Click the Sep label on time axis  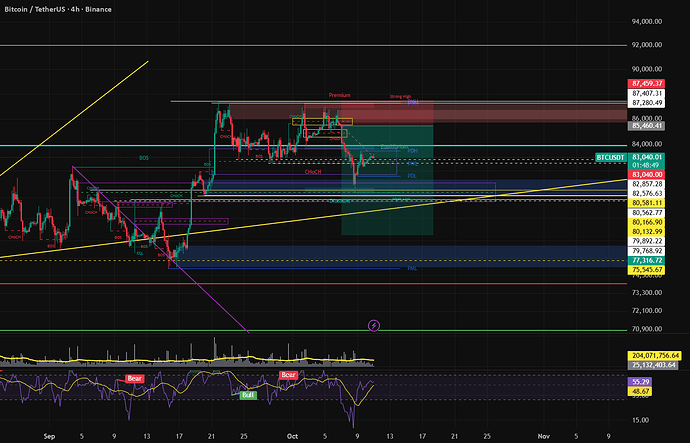(49, 436)
